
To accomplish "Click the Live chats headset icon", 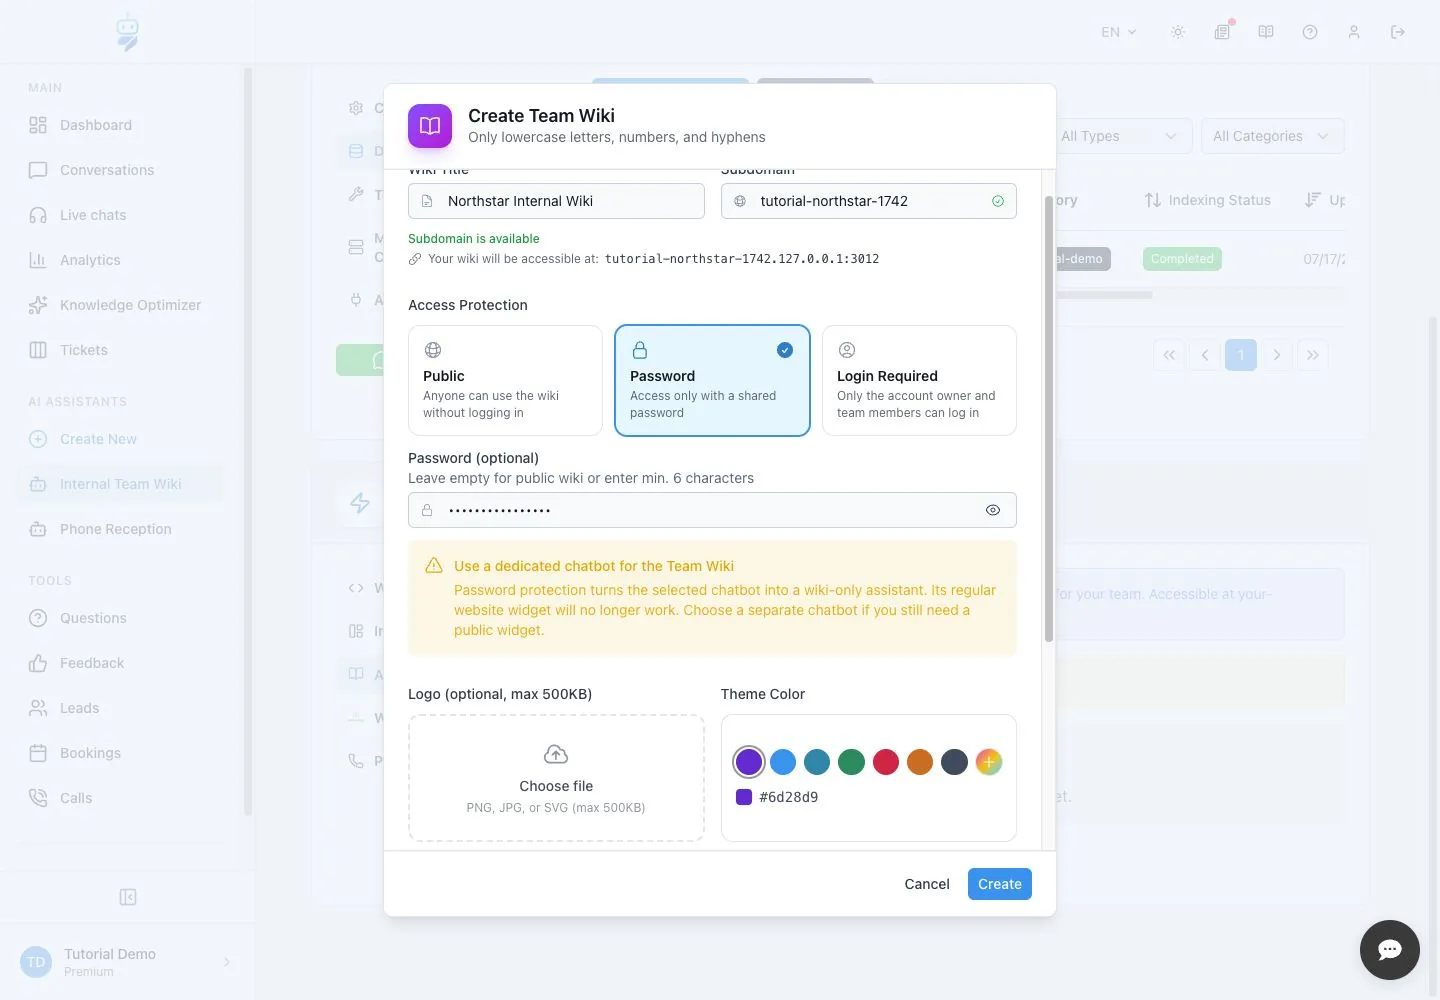I will pyautogui.click(x=38, y=215).
